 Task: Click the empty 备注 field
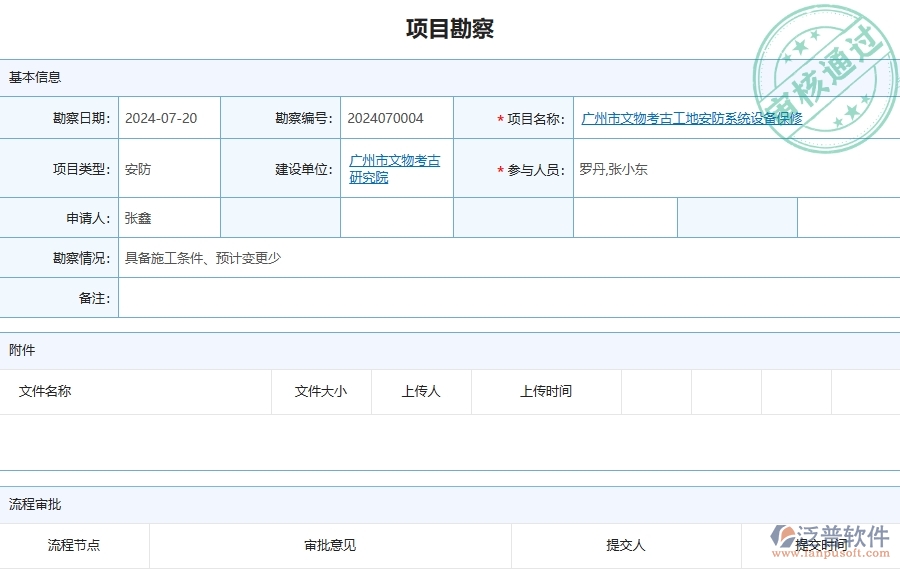pyautogui.click(x=500, y=298)
